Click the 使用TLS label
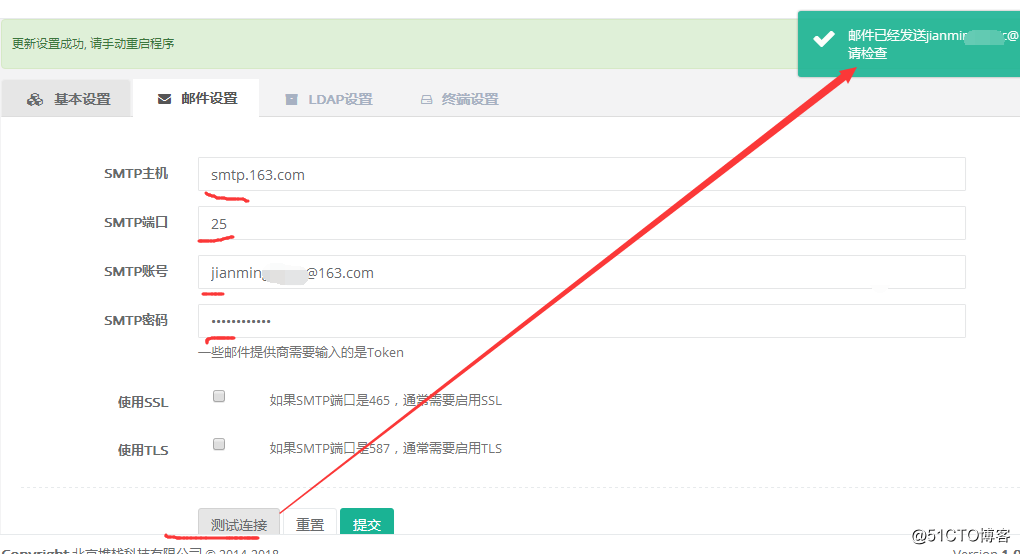 click(x=143, y=450)
